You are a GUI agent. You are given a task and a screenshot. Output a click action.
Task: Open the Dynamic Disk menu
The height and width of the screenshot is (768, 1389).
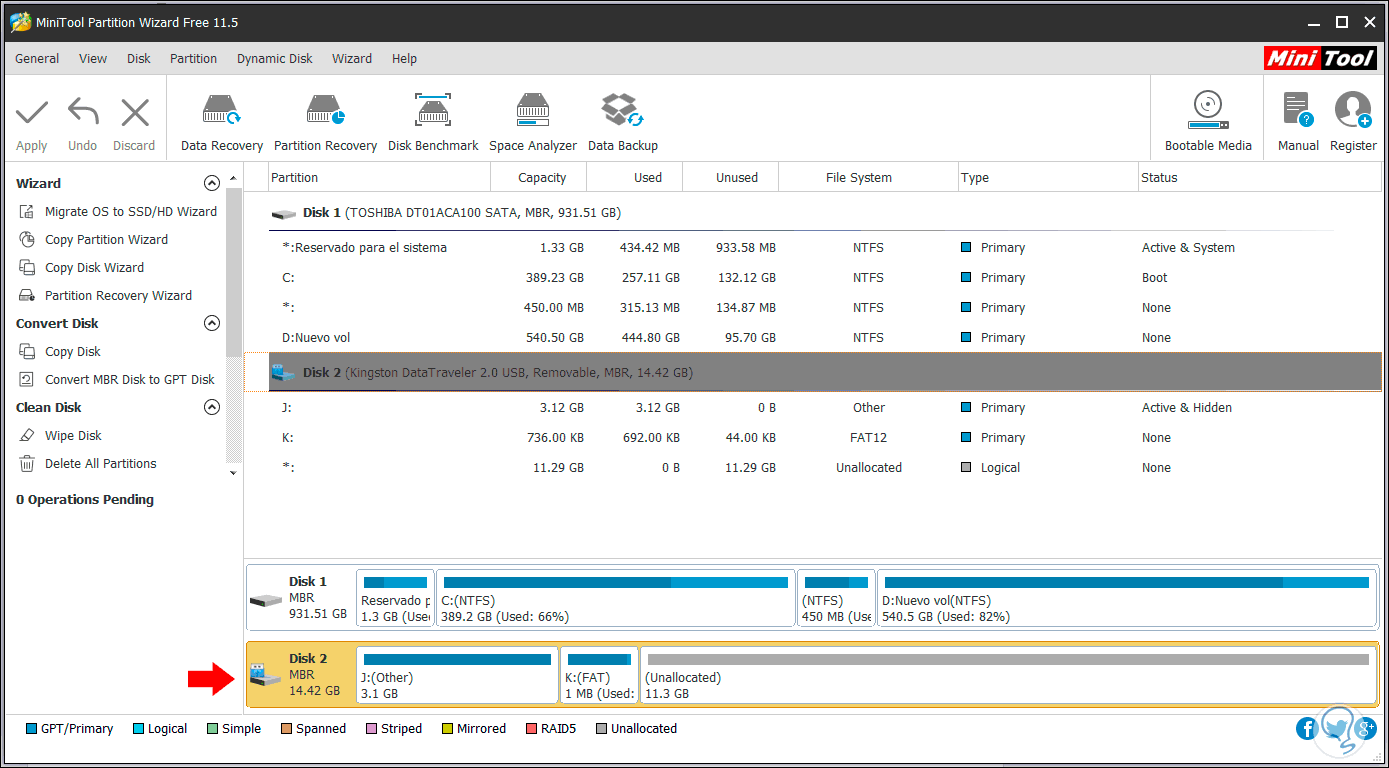pyautogui.click(x=274, y=59)
